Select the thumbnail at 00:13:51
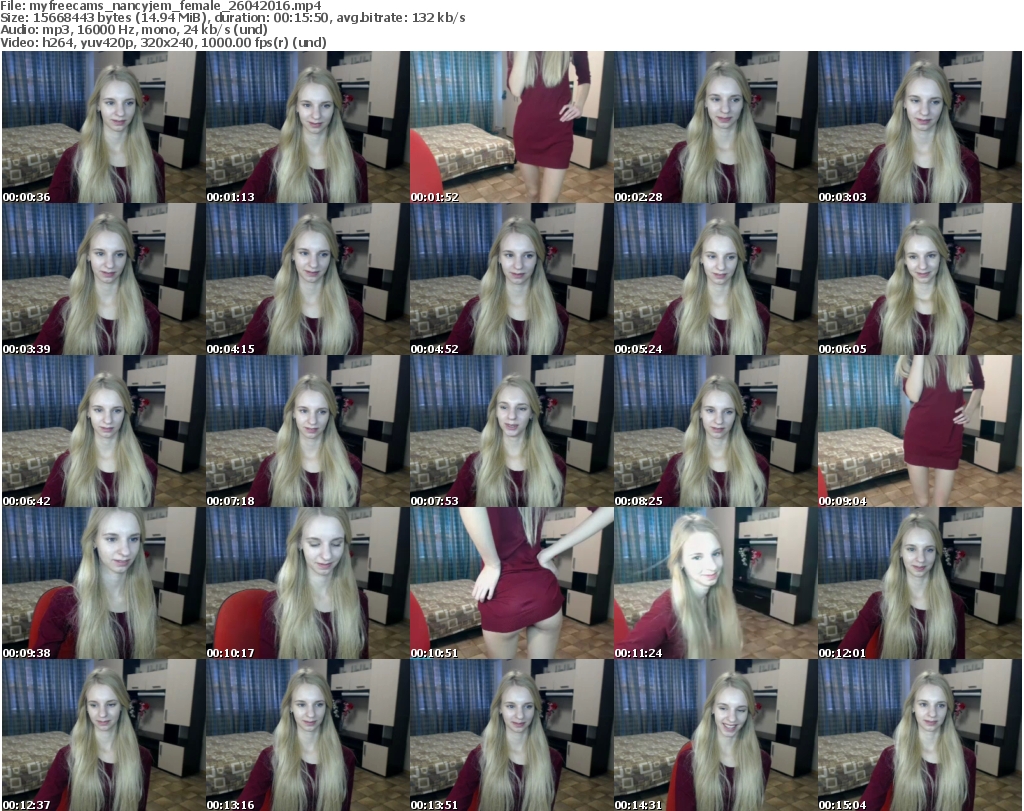Viewport: 1024px width, 811px height. pos(512,735)
